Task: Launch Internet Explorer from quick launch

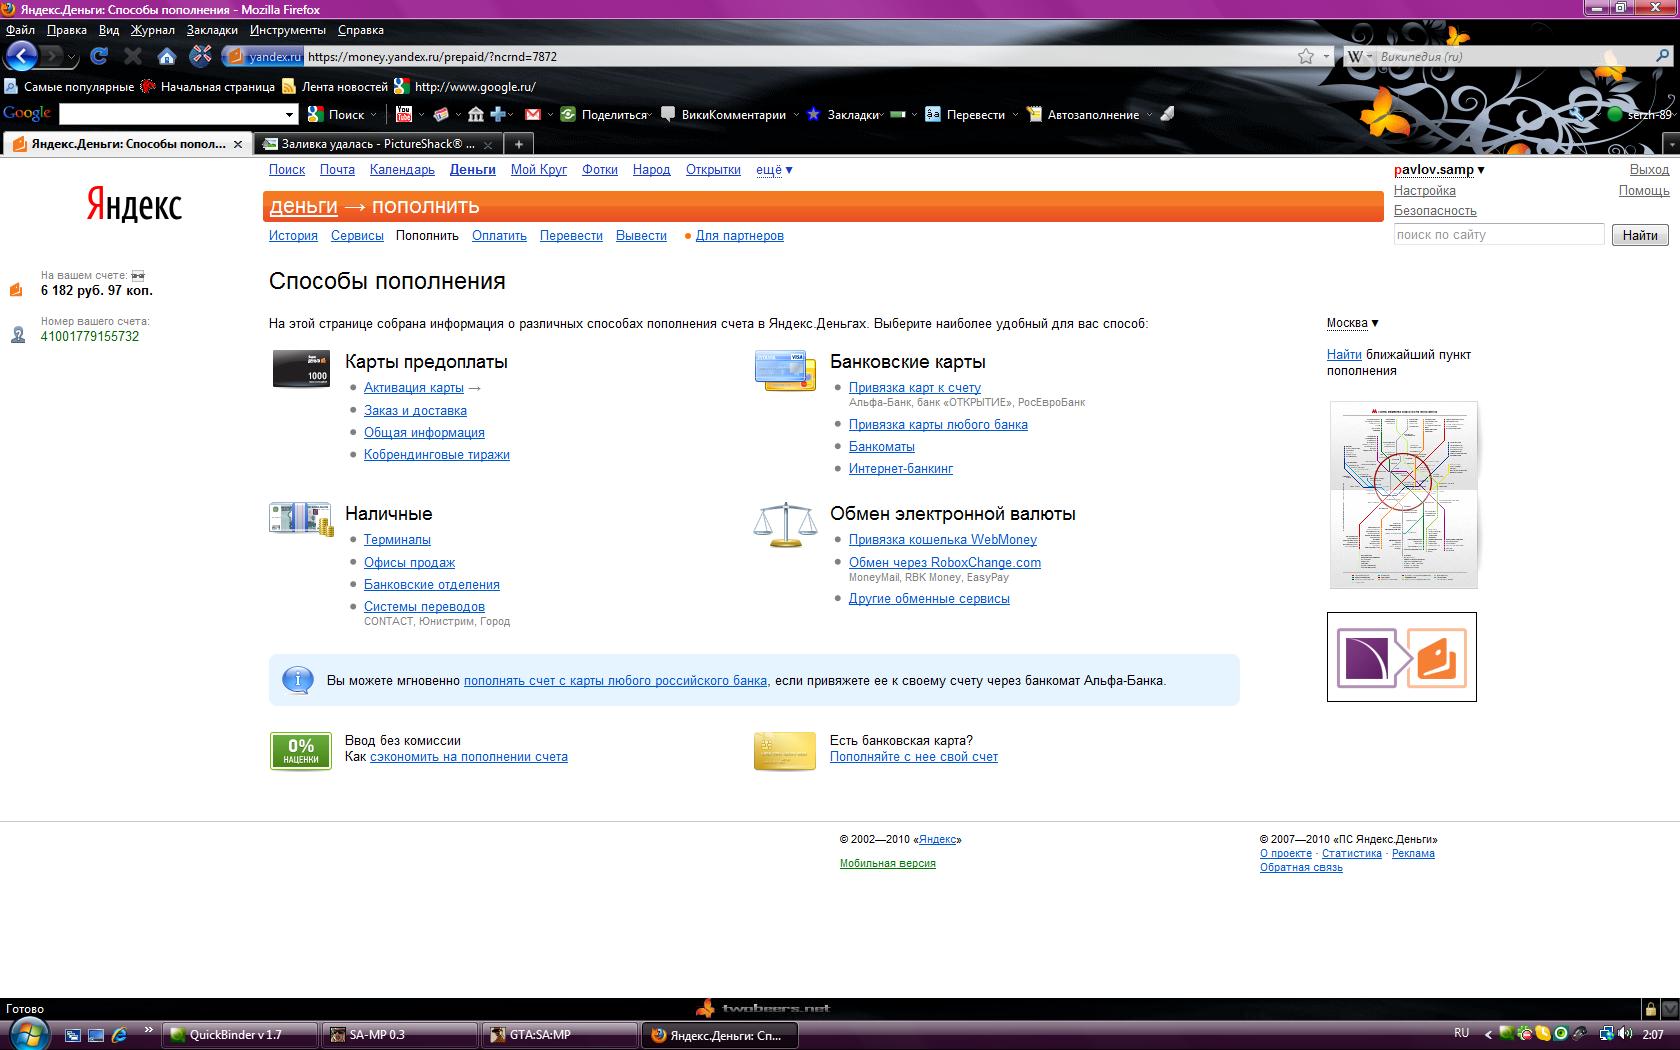Action: pos(119,1035)
